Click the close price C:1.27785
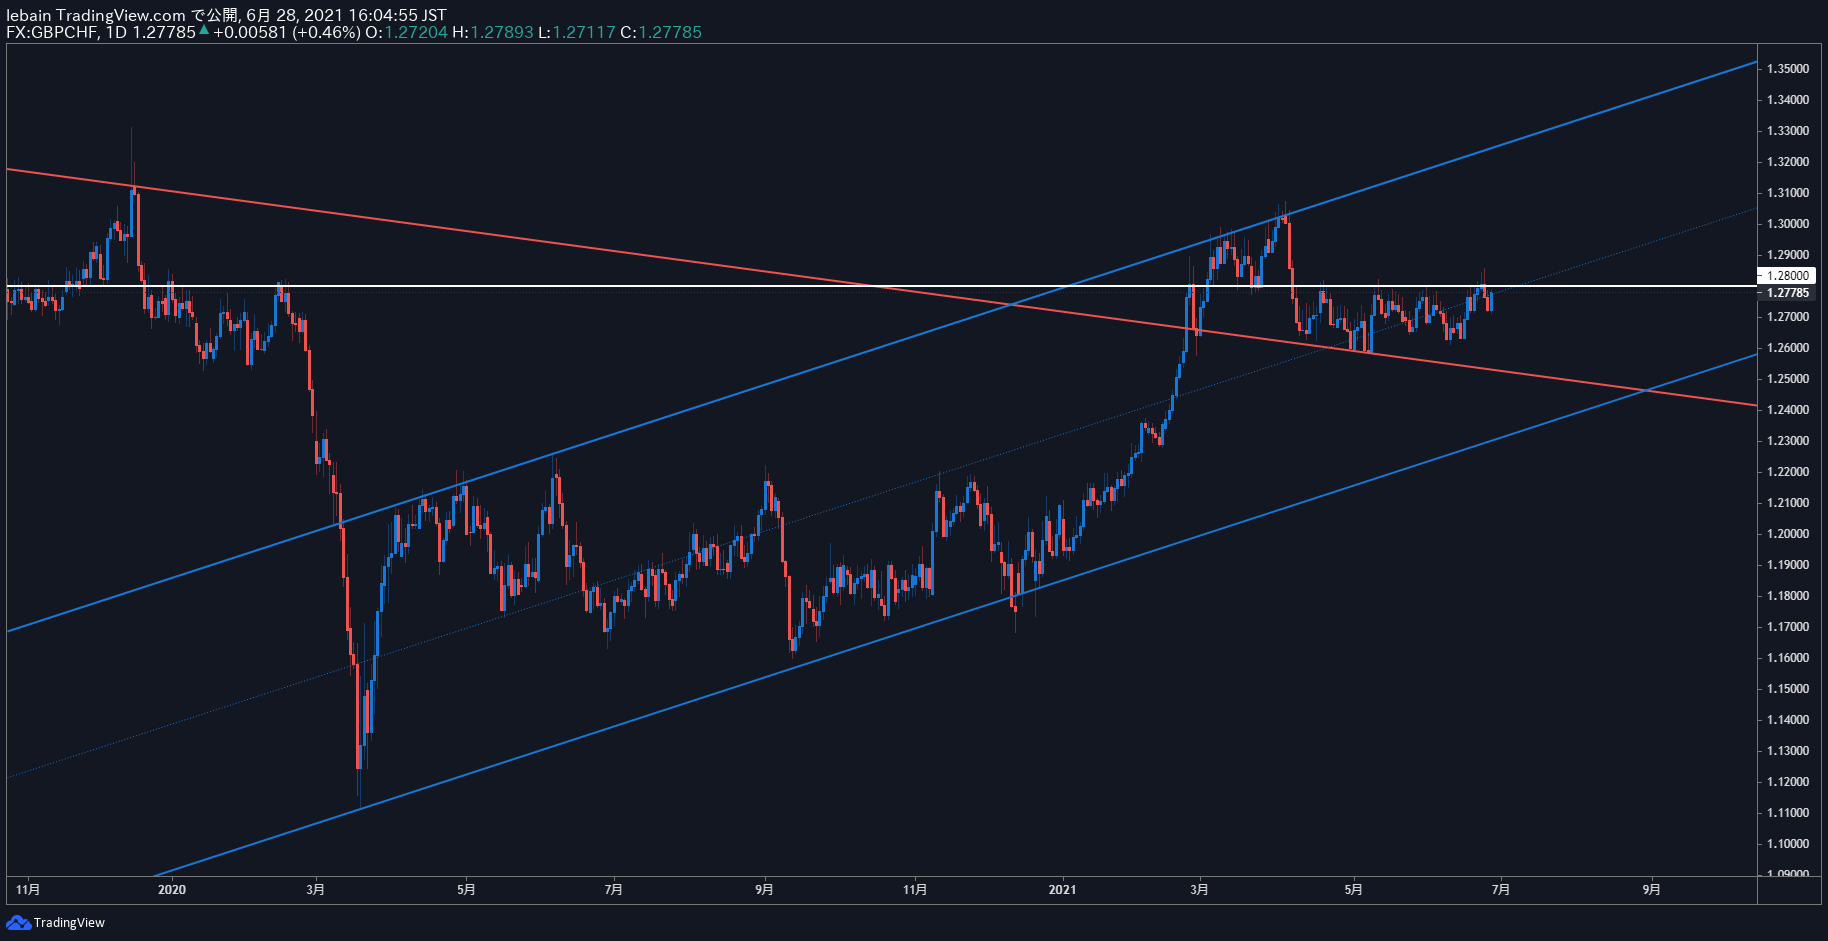Viewport: 1828px width, 941px height. tap(661, 32)
